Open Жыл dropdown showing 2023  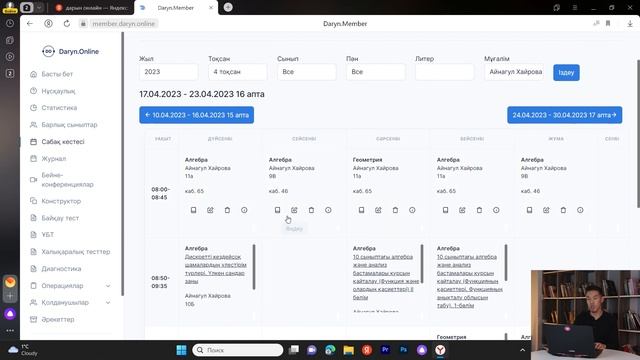(x=169, y=72)
